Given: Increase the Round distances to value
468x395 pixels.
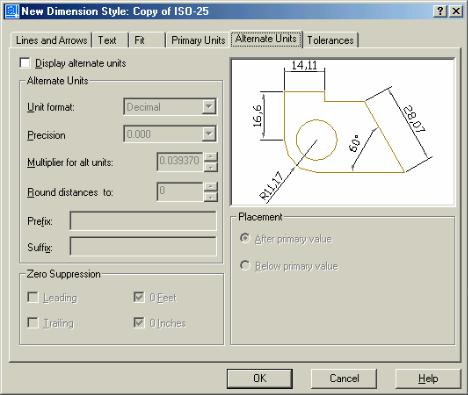Looking at the screenshot, I should tap(211, 187).
